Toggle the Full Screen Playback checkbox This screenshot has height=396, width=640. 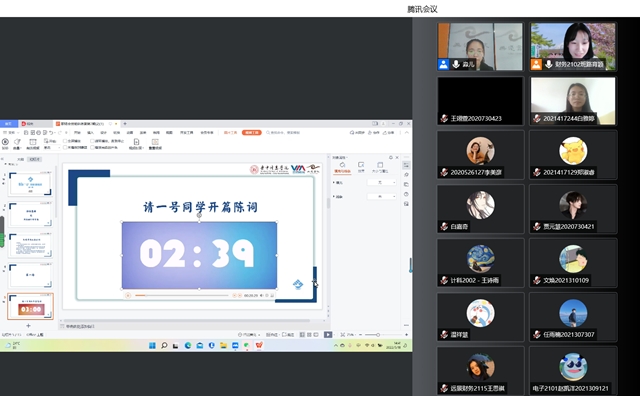(65, 141)
